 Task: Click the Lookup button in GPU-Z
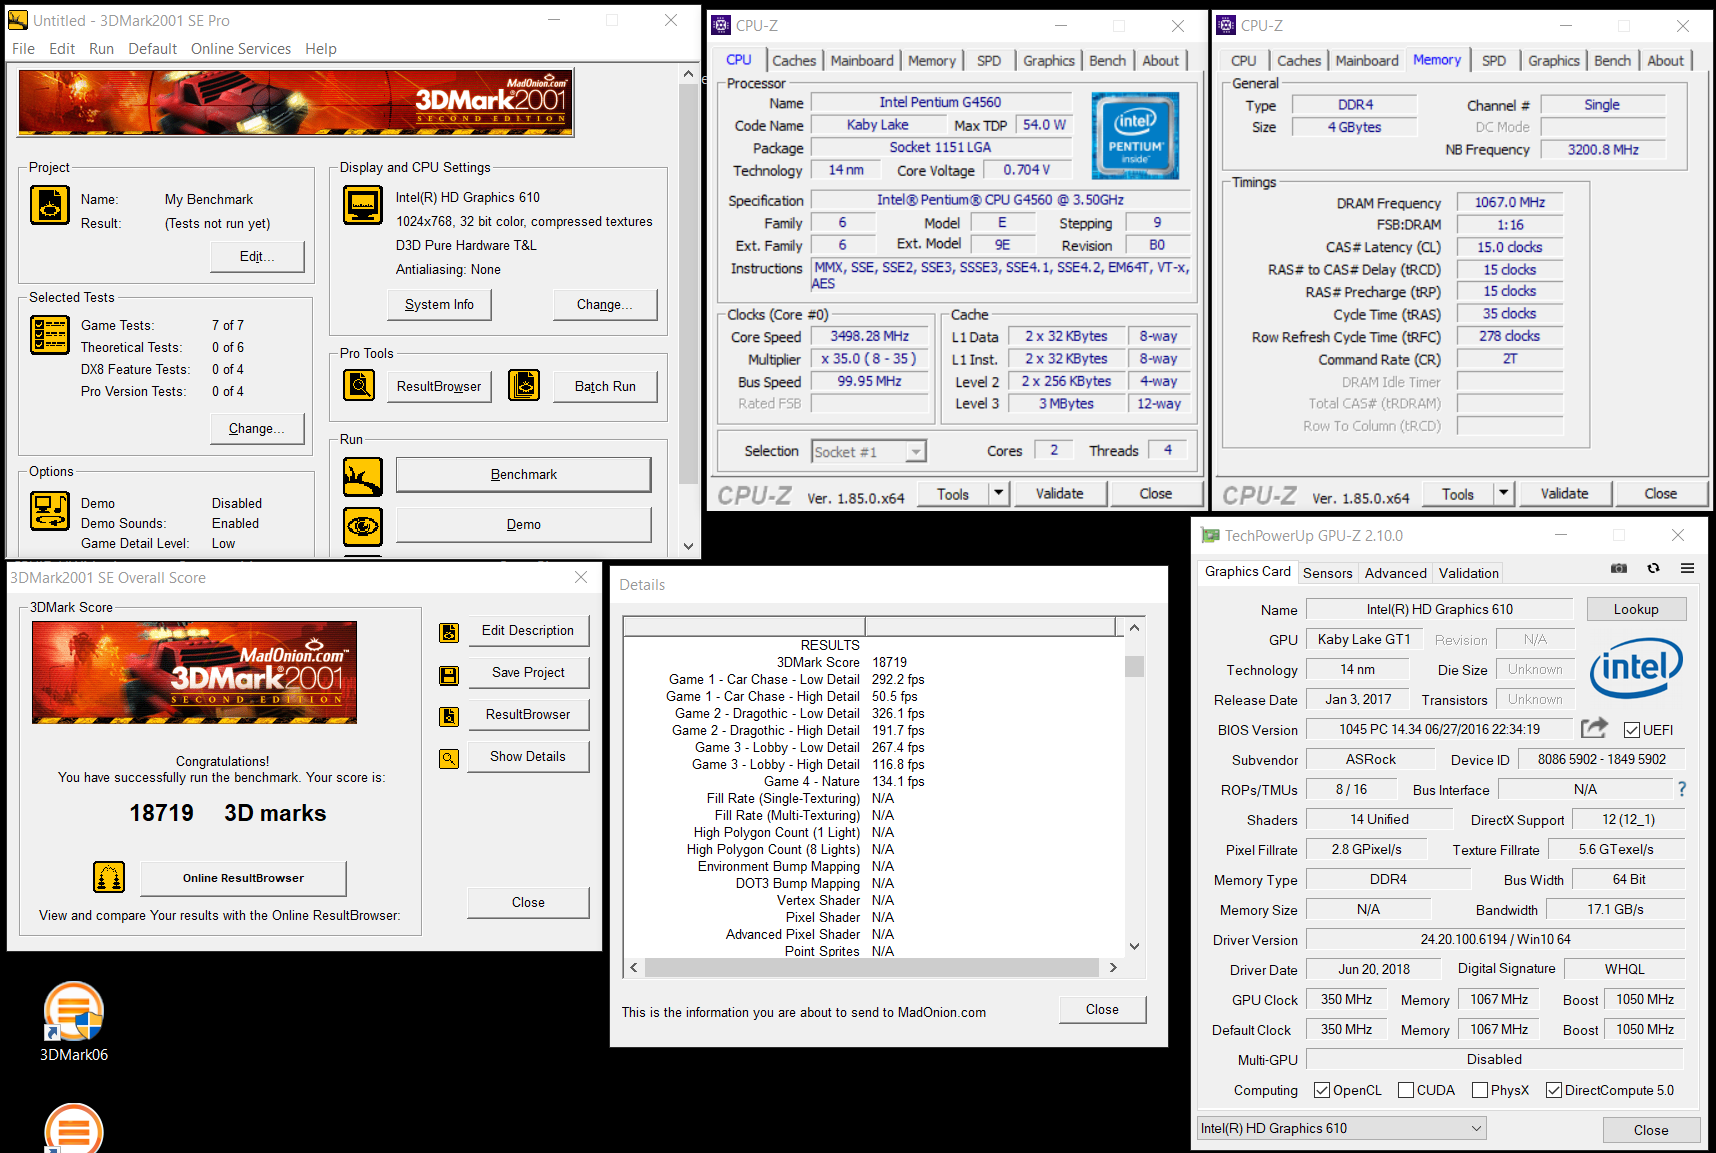pyautogui.click(x=1636, y=609)
